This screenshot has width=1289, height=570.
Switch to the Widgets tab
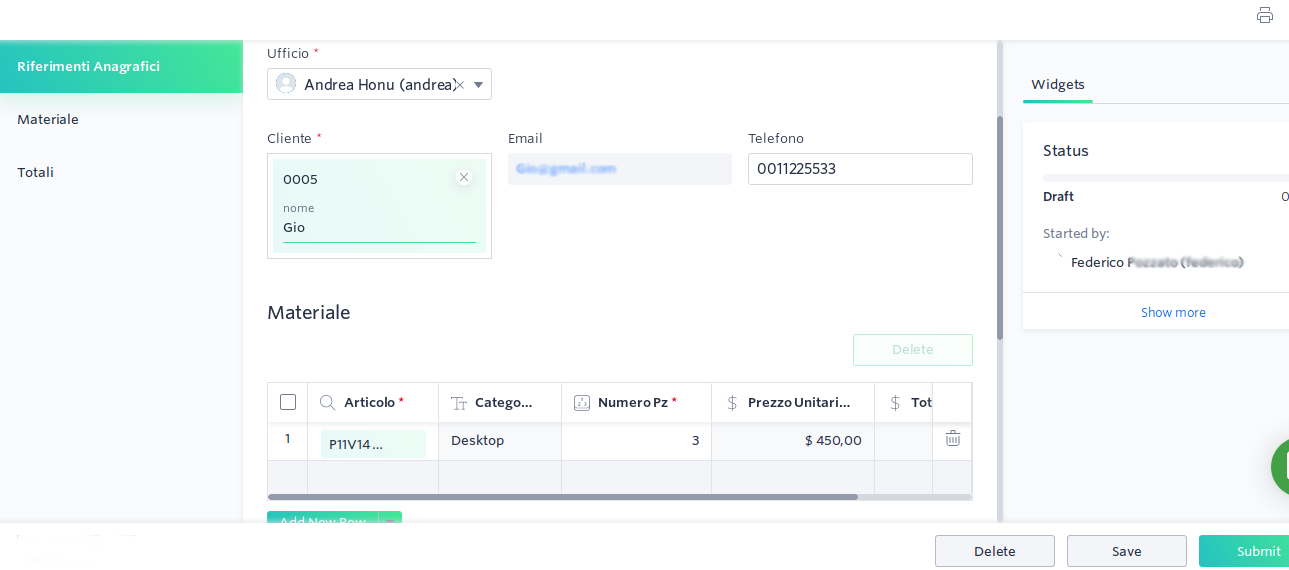(1058, 85)
